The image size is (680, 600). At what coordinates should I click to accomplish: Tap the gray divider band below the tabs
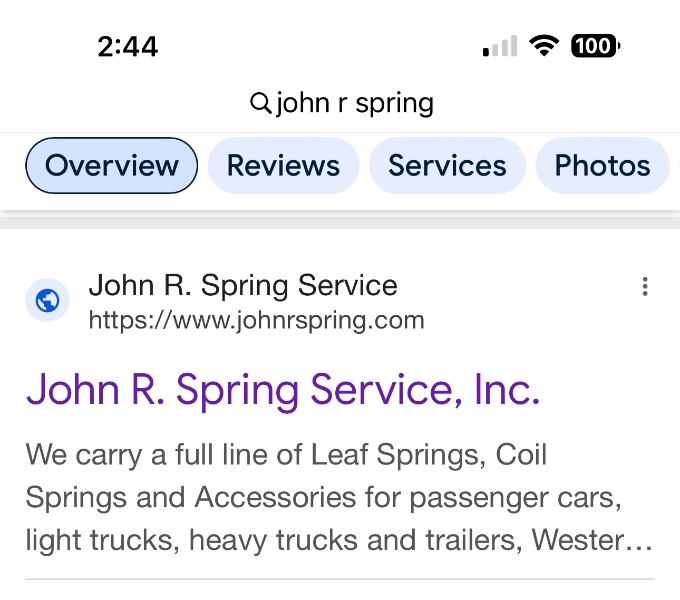340,220
